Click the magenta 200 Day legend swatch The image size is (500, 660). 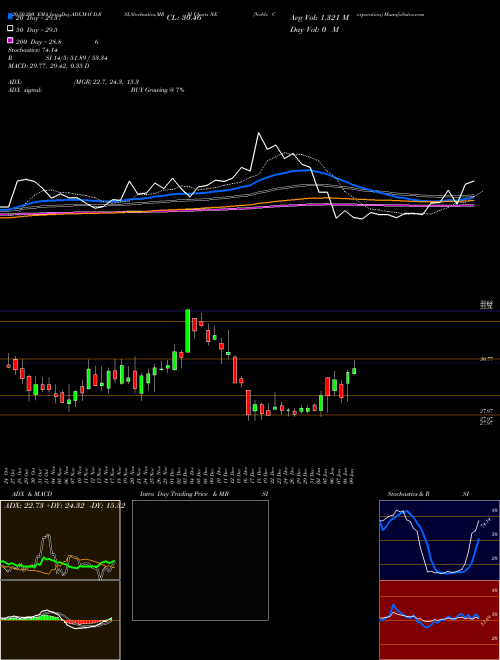pyautogui.click(x=10, y=41)
